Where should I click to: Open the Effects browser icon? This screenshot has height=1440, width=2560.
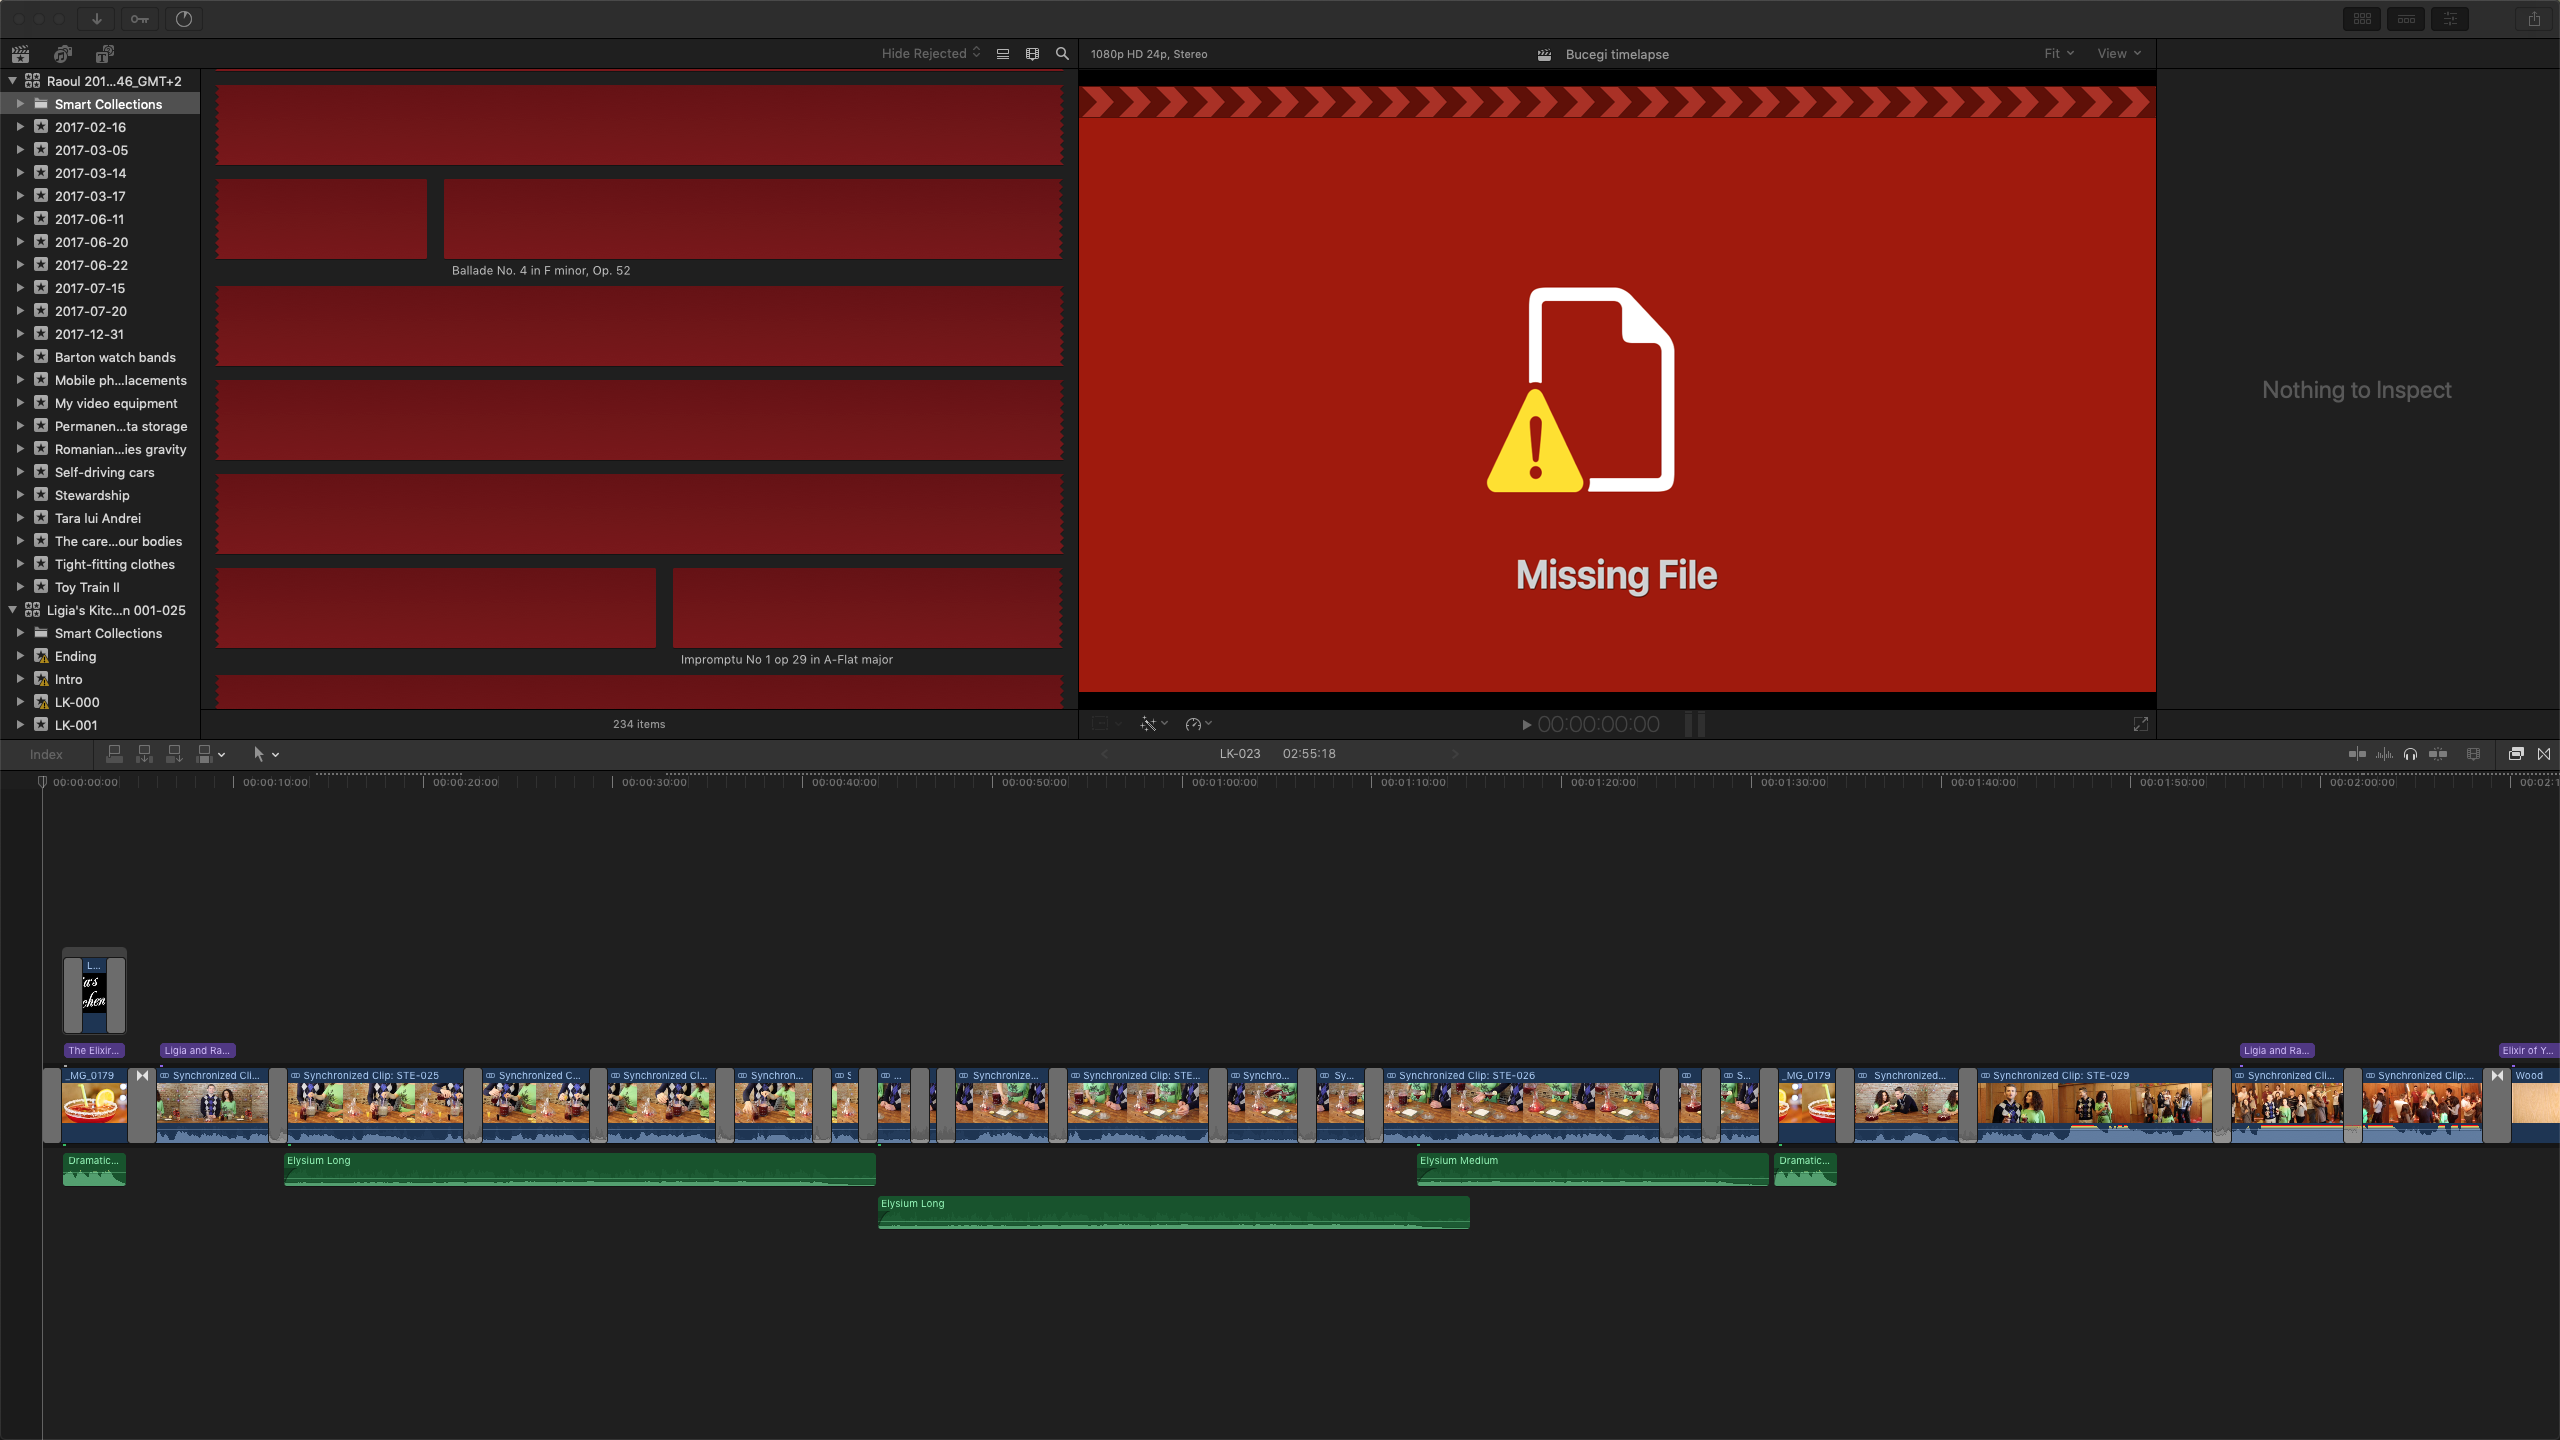pyautogui.click(x=2515, y=754)
